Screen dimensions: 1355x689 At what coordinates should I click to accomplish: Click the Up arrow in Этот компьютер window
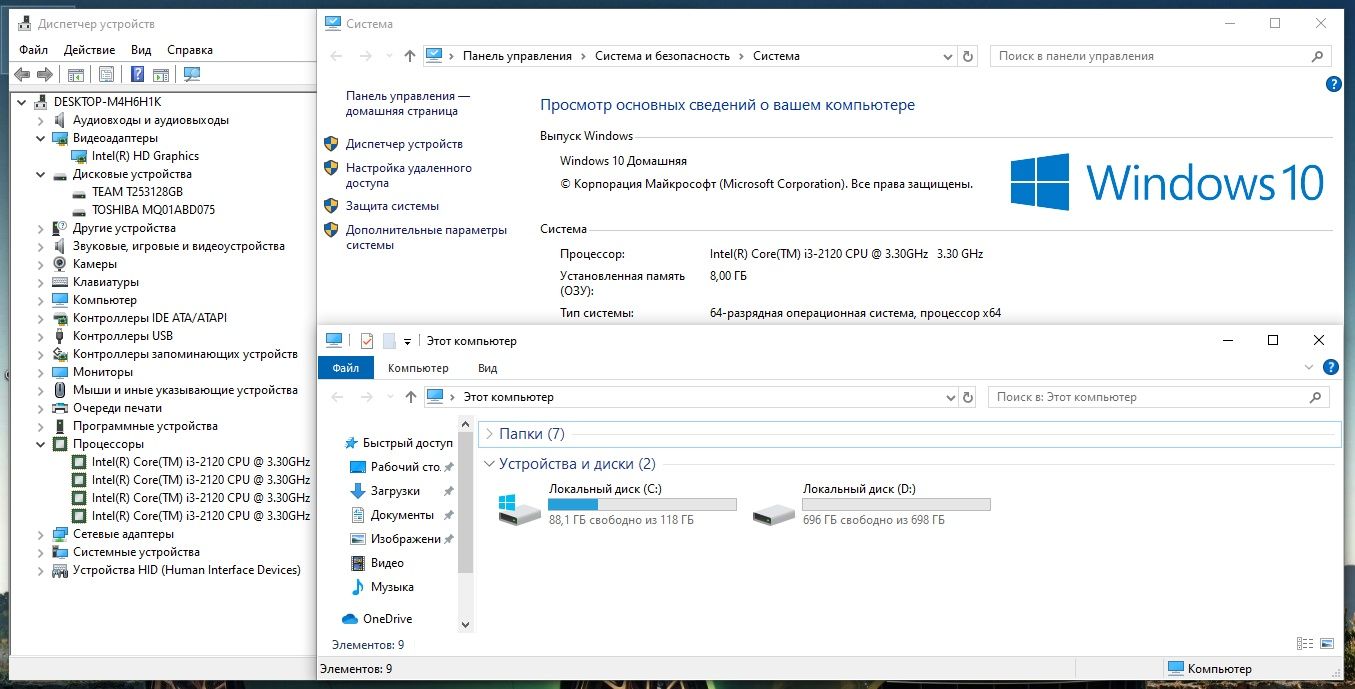(x=410, y=397)
